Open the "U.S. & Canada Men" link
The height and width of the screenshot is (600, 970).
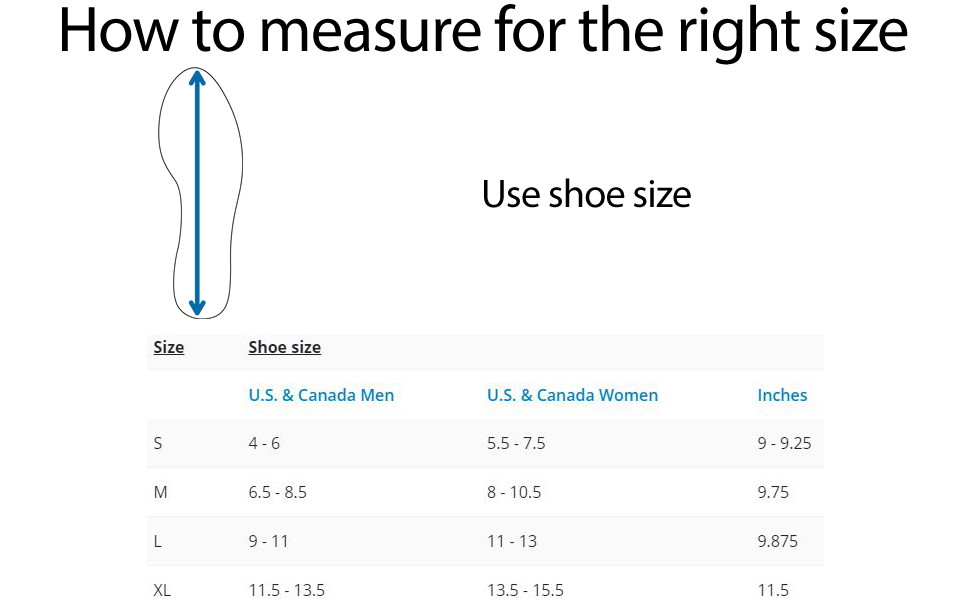(x=321, y=395)
